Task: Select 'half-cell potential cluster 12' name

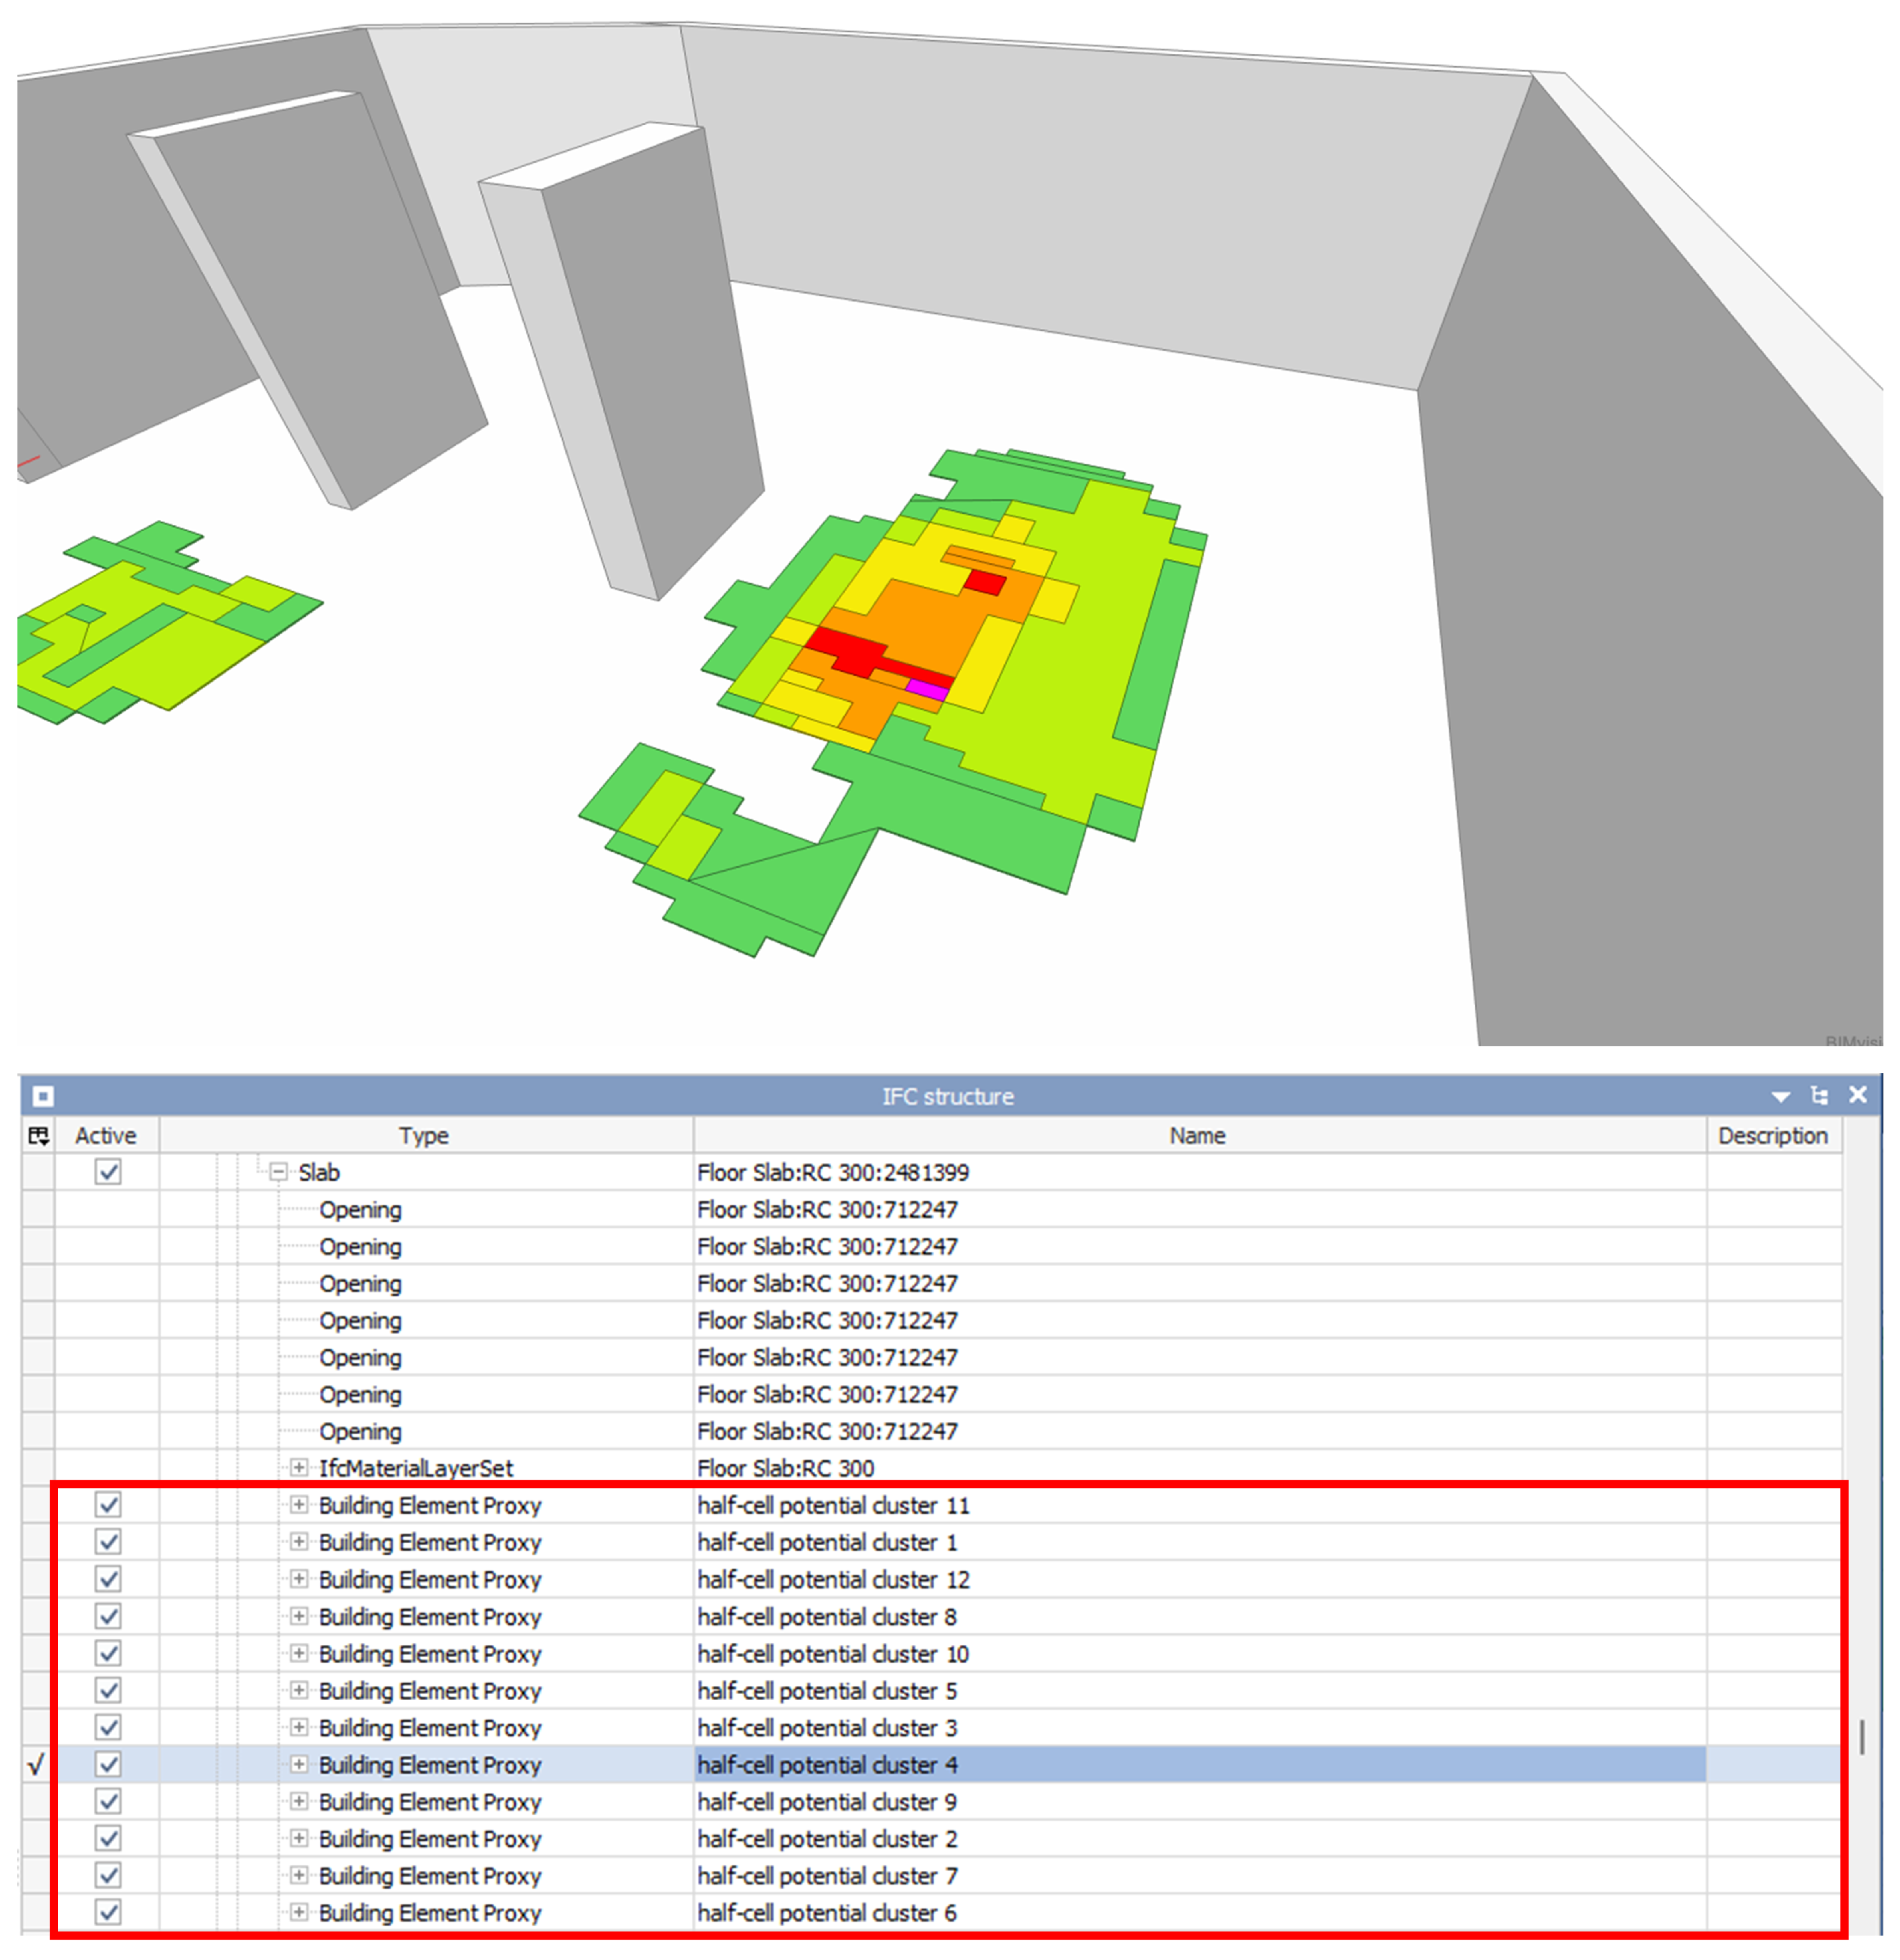Action: pos(834,1579)
